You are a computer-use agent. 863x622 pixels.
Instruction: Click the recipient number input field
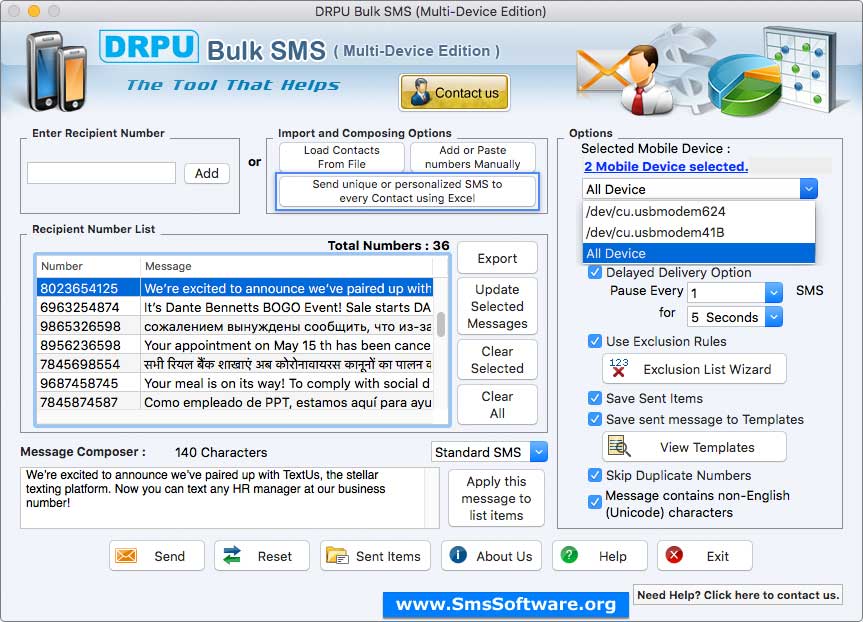[101, 173]
